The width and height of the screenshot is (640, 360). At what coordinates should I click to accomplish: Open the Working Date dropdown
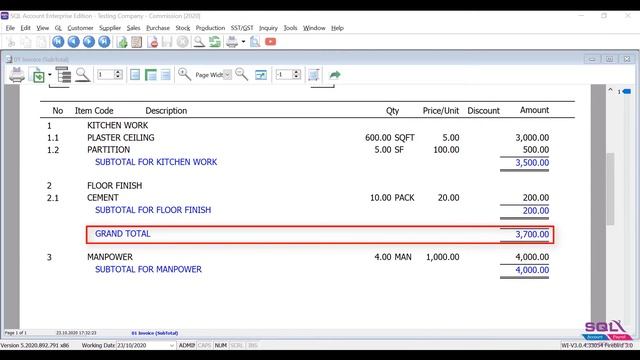click(171, 345)
